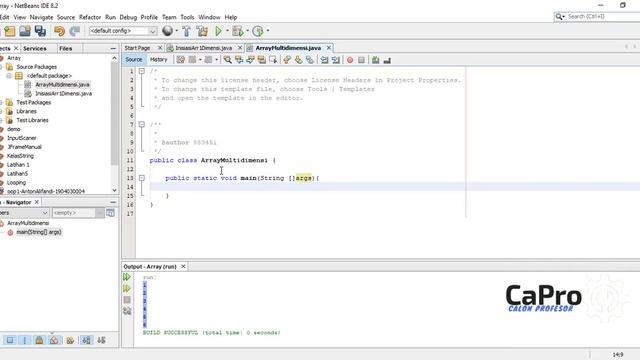
Task: Click the Build Project hammer icon
Action: pyautogui.click(x=186, y=31)
